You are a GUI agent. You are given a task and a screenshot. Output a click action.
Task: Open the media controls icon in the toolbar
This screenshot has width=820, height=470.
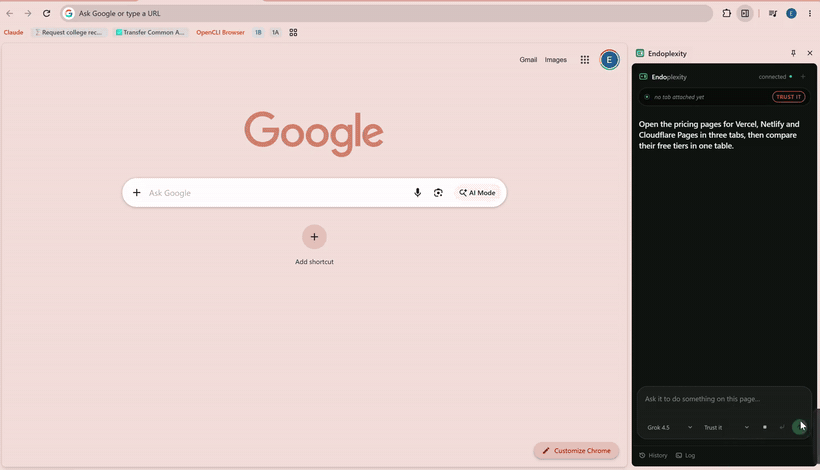tap(772, 14)
